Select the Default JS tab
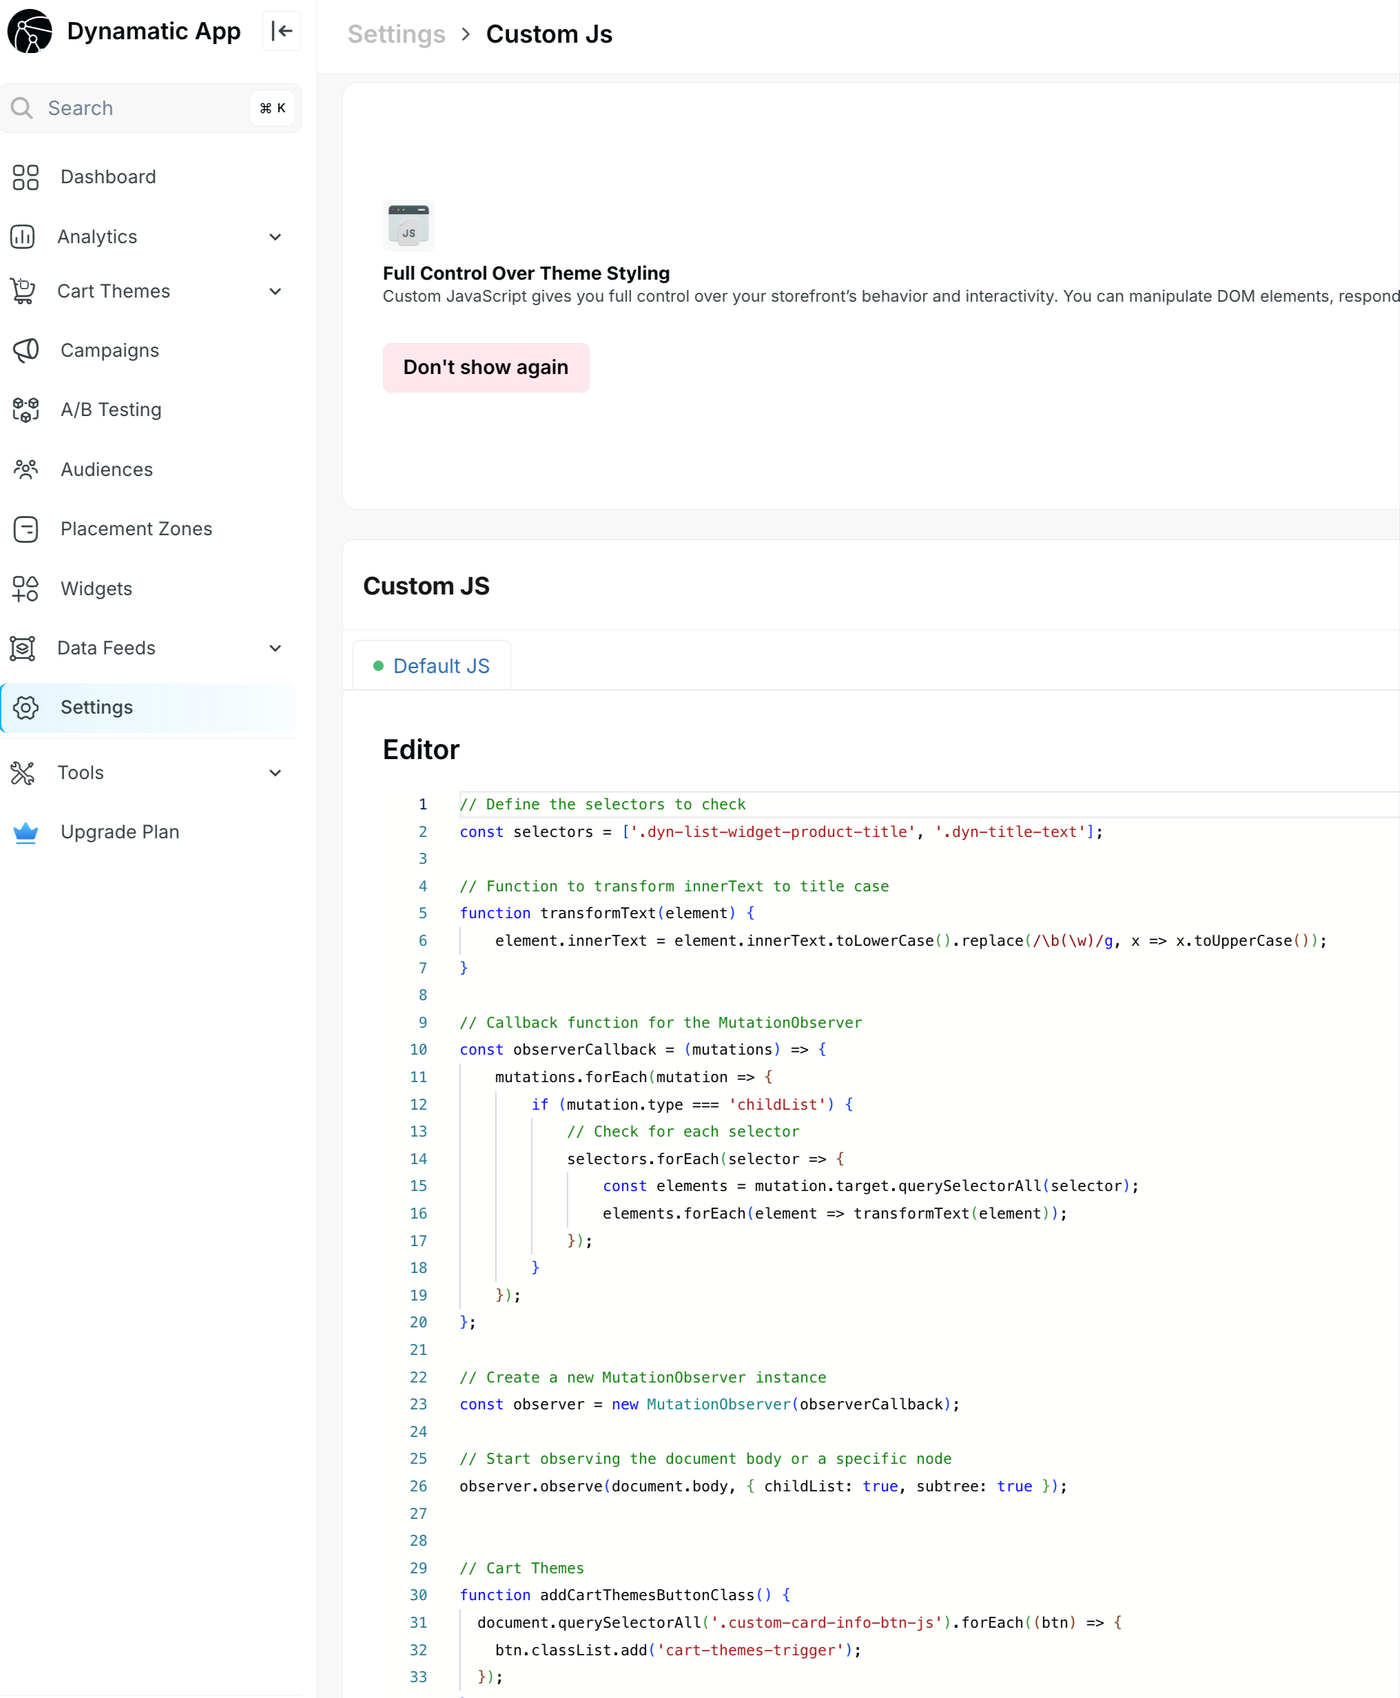 click(x=432, y=666)
